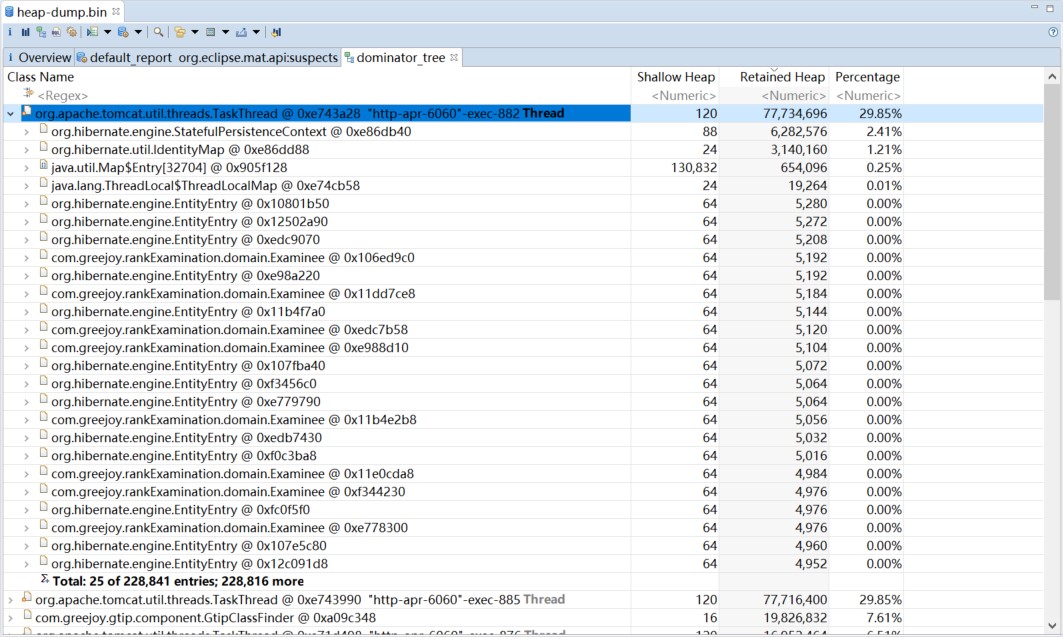Click retained heap value 6,282,576
This screenshot has height=637, width=1063.
coord(798,131)
